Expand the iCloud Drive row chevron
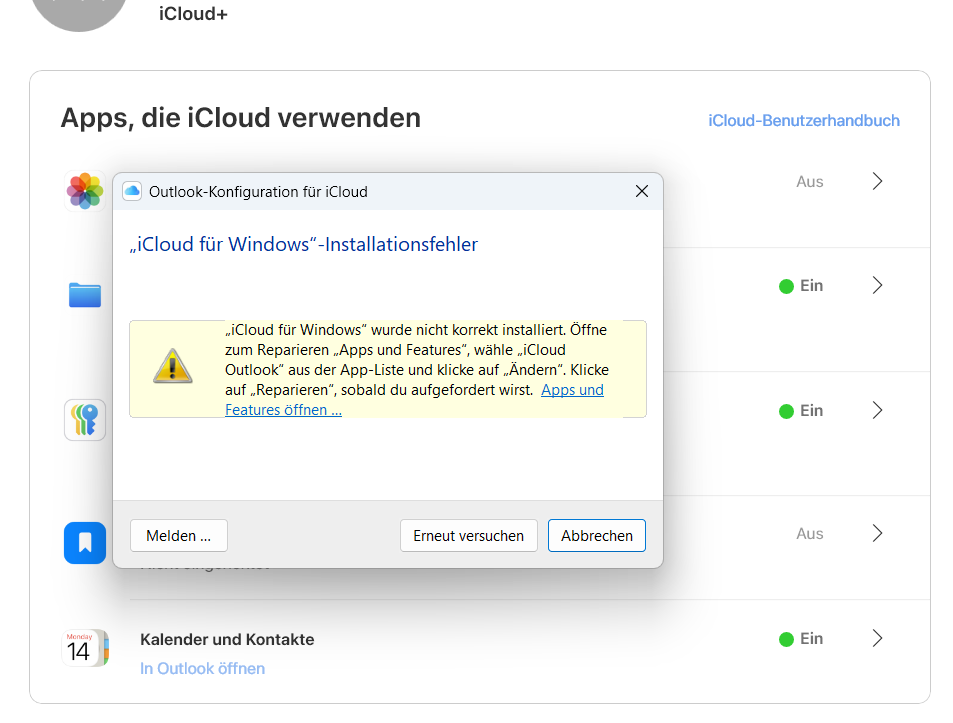953x723 pixels. [x=877, y=285]
